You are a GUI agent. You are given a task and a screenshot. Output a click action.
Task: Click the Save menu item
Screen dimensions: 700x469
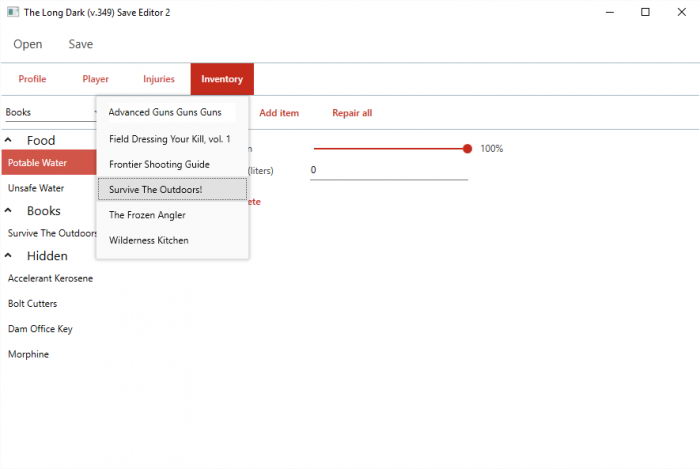pos(81,44)
